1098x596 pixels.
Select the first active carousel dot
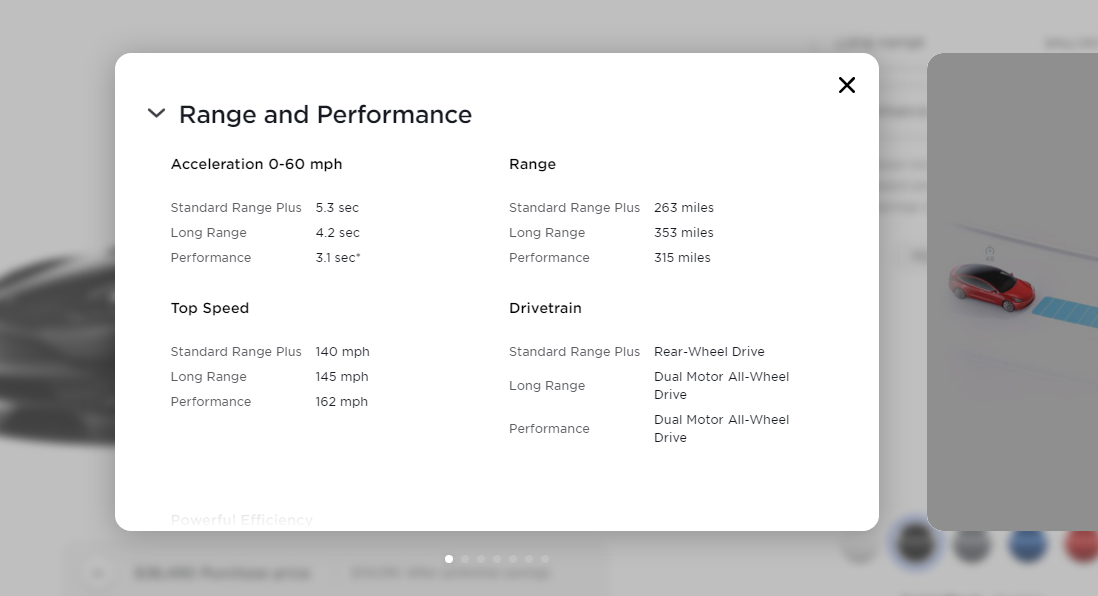tap(449, 559)
